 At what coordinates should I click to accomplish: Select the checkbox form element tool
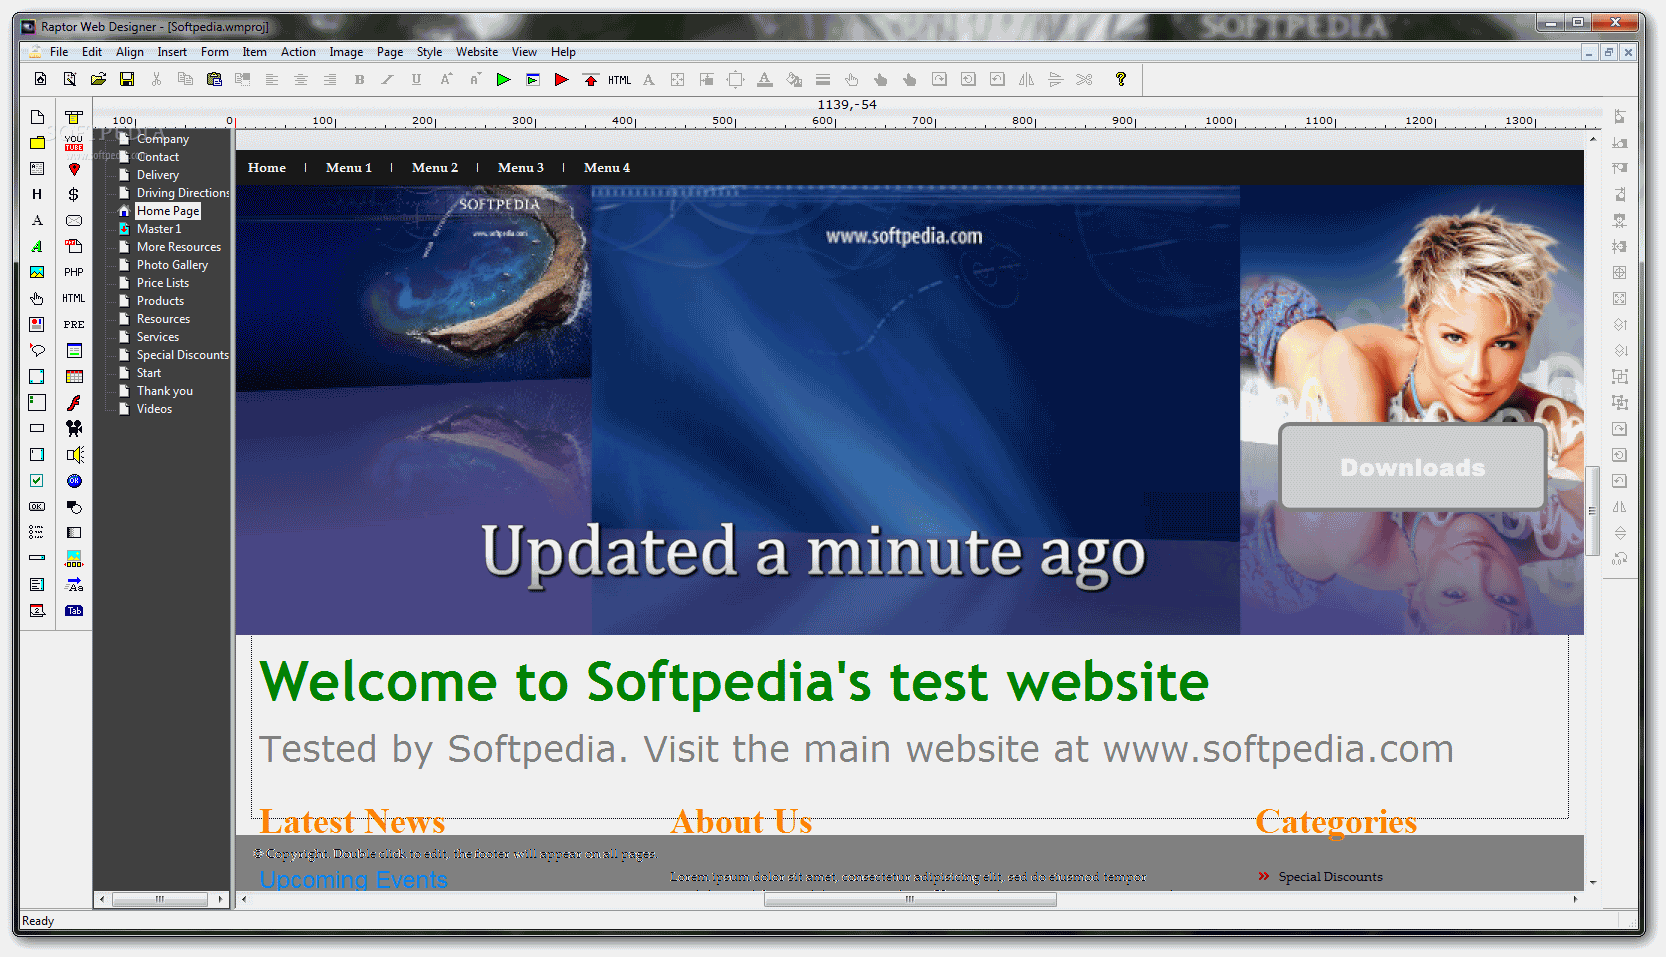click(x=37, y=480)
